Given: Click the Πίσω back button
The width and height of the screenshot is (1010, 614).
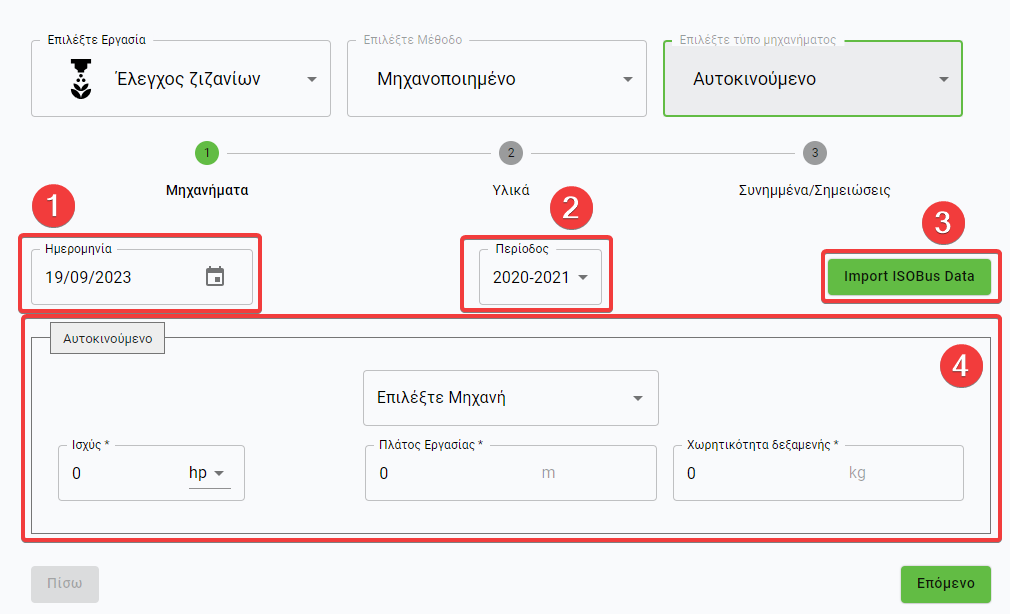Looking at the screenshot, I should point(65,584).
